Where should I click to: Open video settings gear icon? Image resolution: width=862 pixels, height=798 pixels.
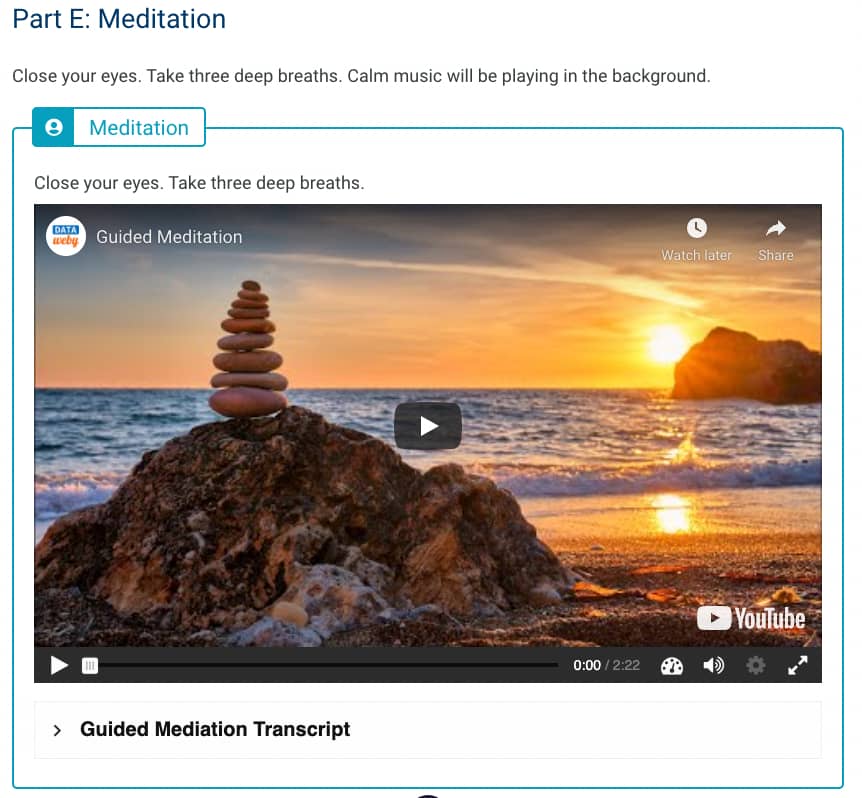pos(756,666)
